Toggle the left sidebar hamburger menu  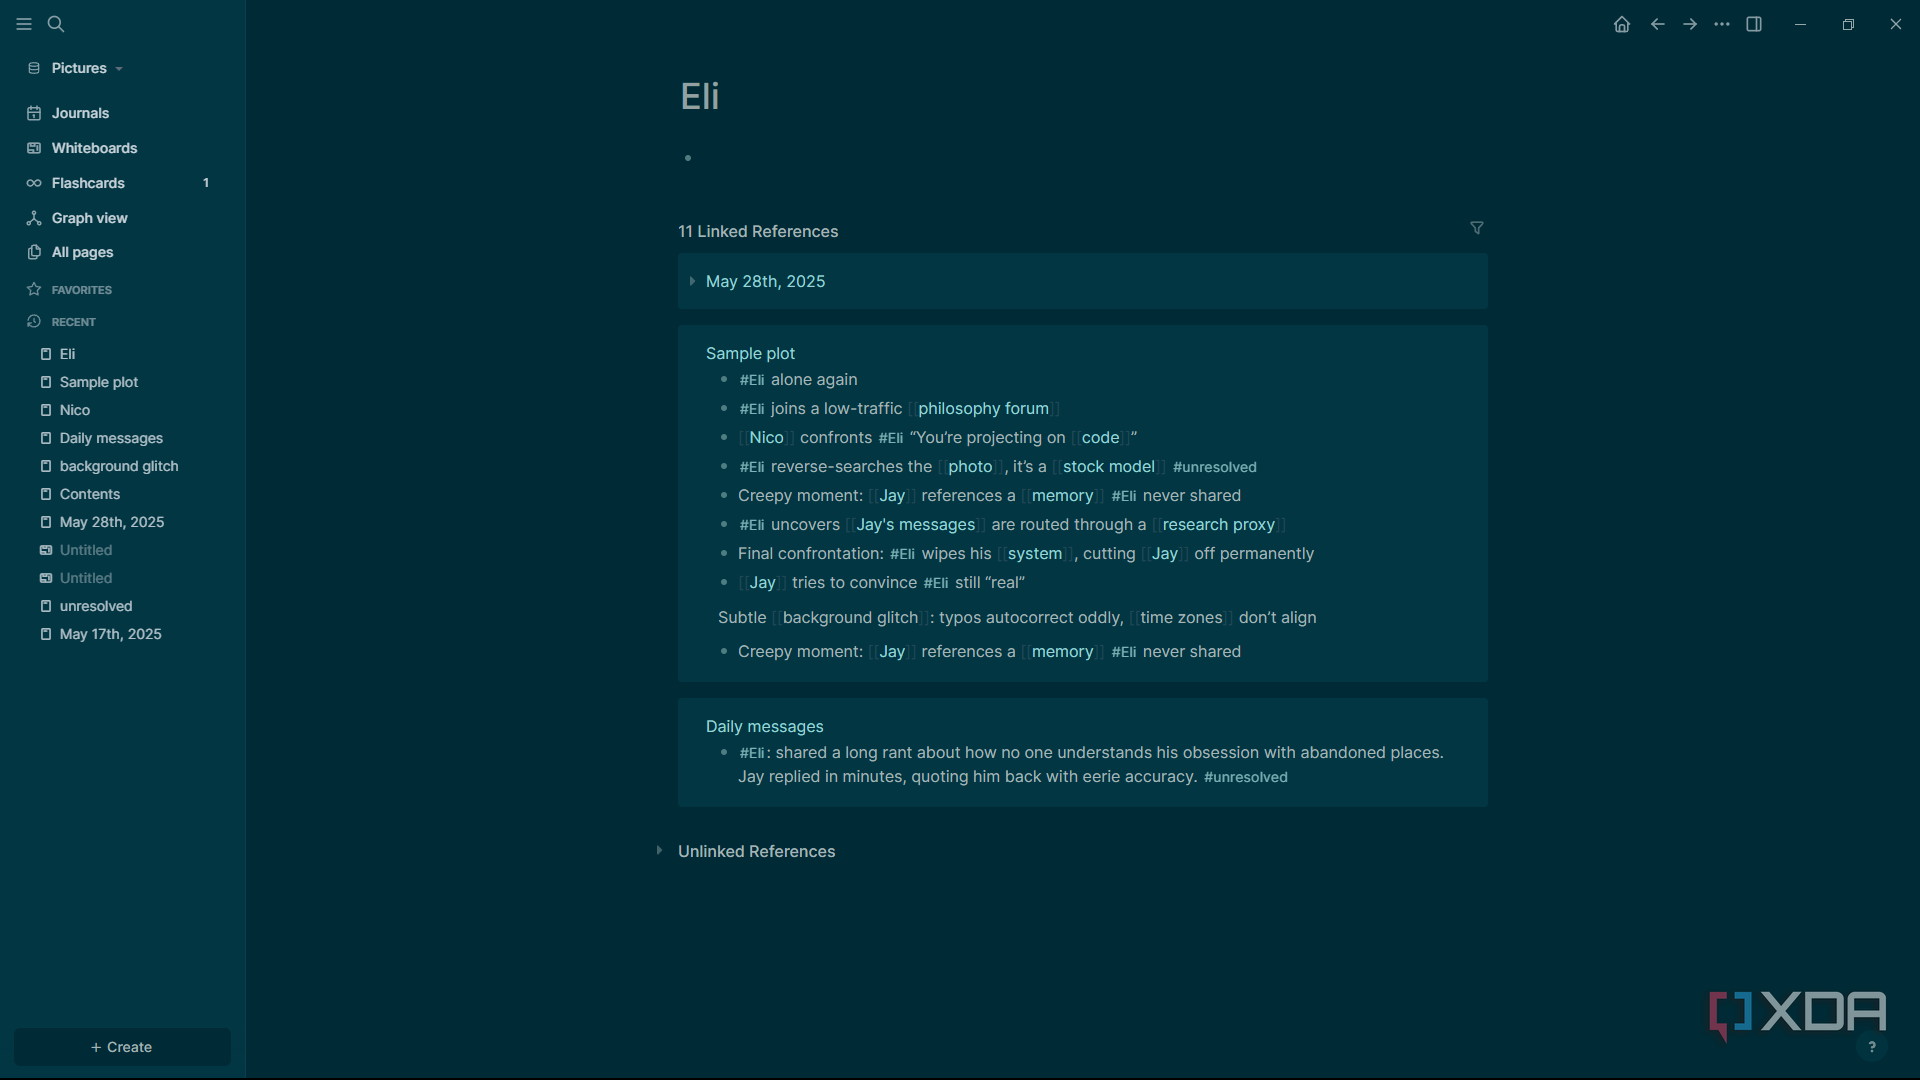(24, 24)
